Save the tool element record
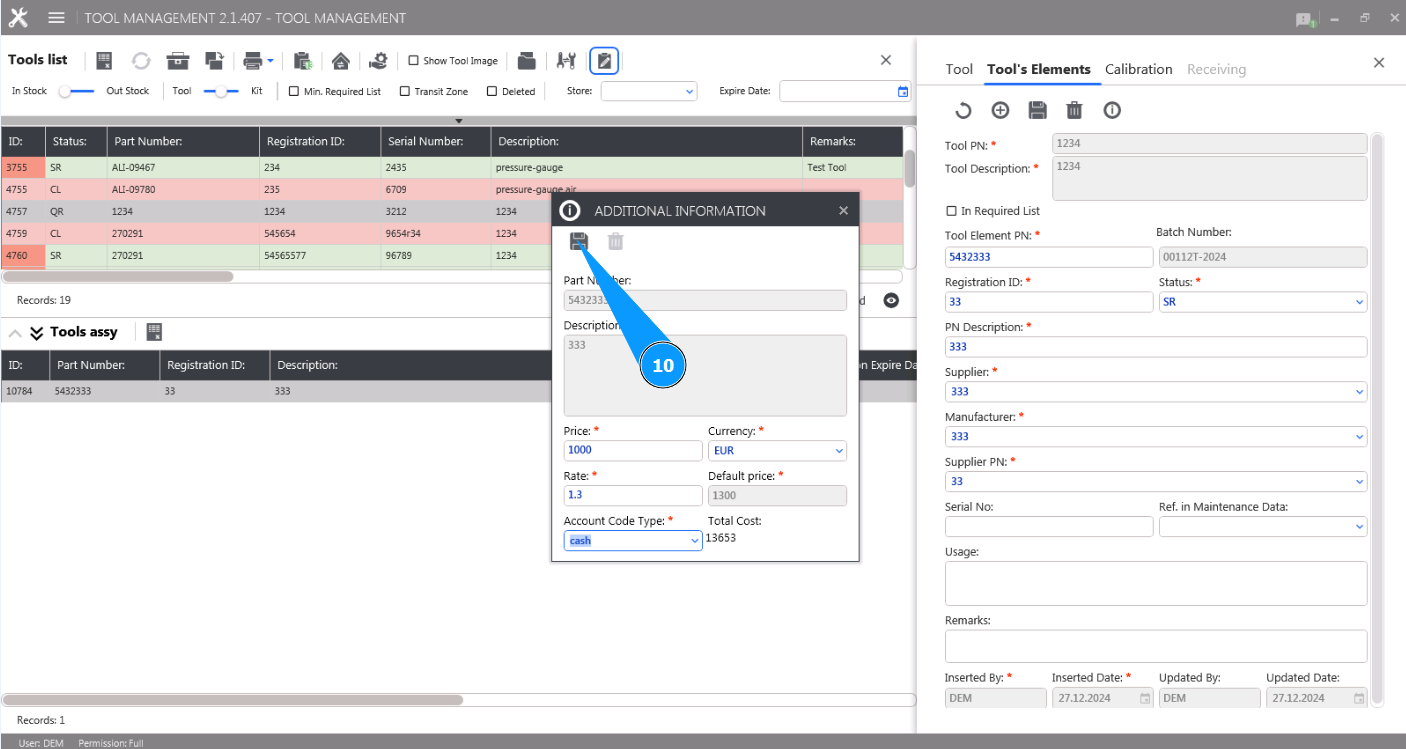The height and width of the screenshot is (749, 1406). (1037, 110)
